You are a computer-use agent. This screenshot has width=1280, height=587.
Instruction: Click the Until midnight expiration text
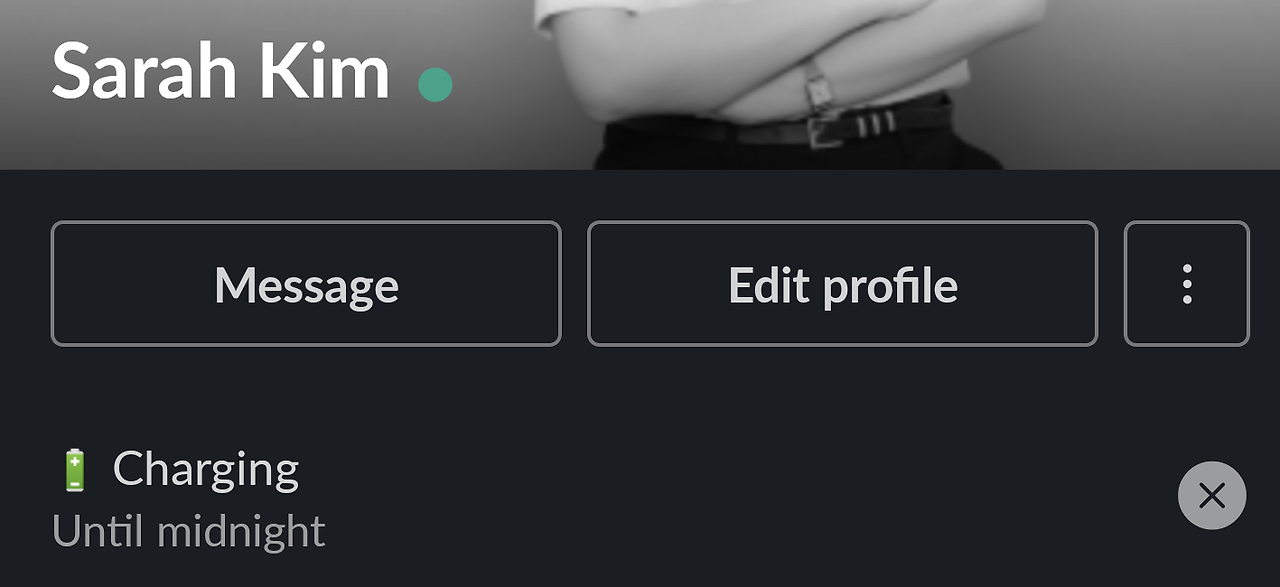[189, 531]
